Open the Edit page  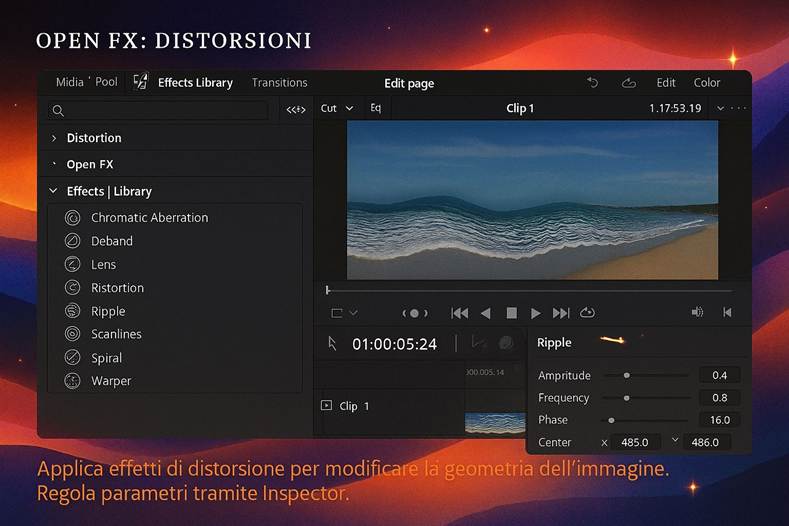[x=666, y=83]
